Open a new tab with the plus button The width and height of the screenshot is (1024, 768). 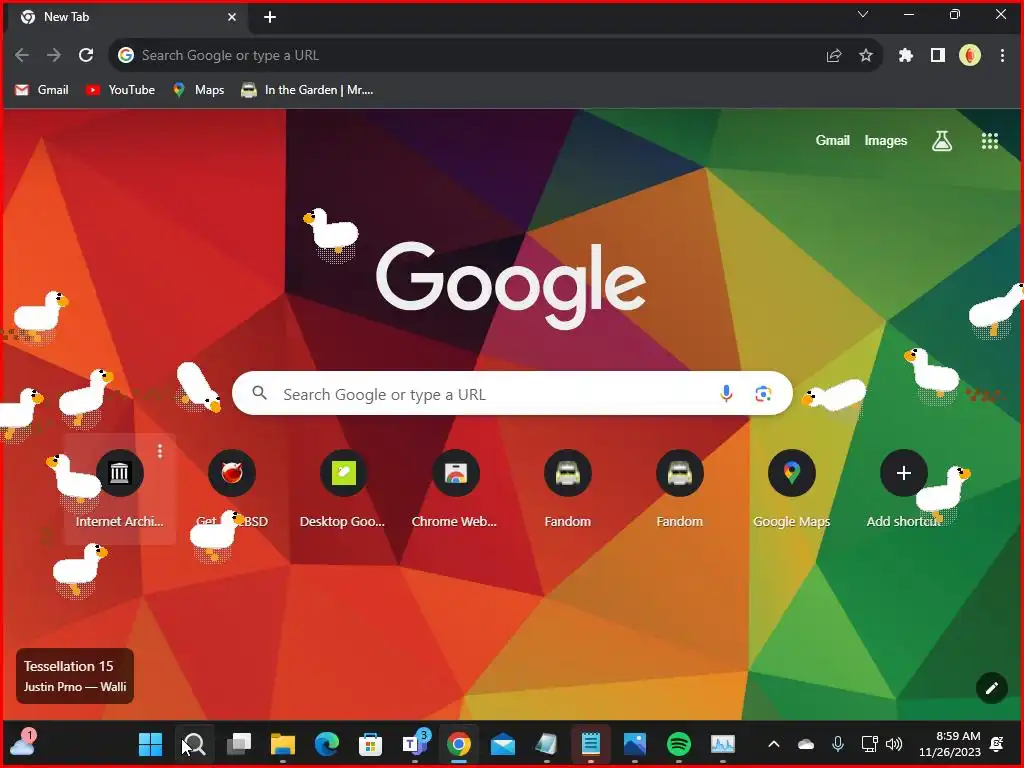270,17
